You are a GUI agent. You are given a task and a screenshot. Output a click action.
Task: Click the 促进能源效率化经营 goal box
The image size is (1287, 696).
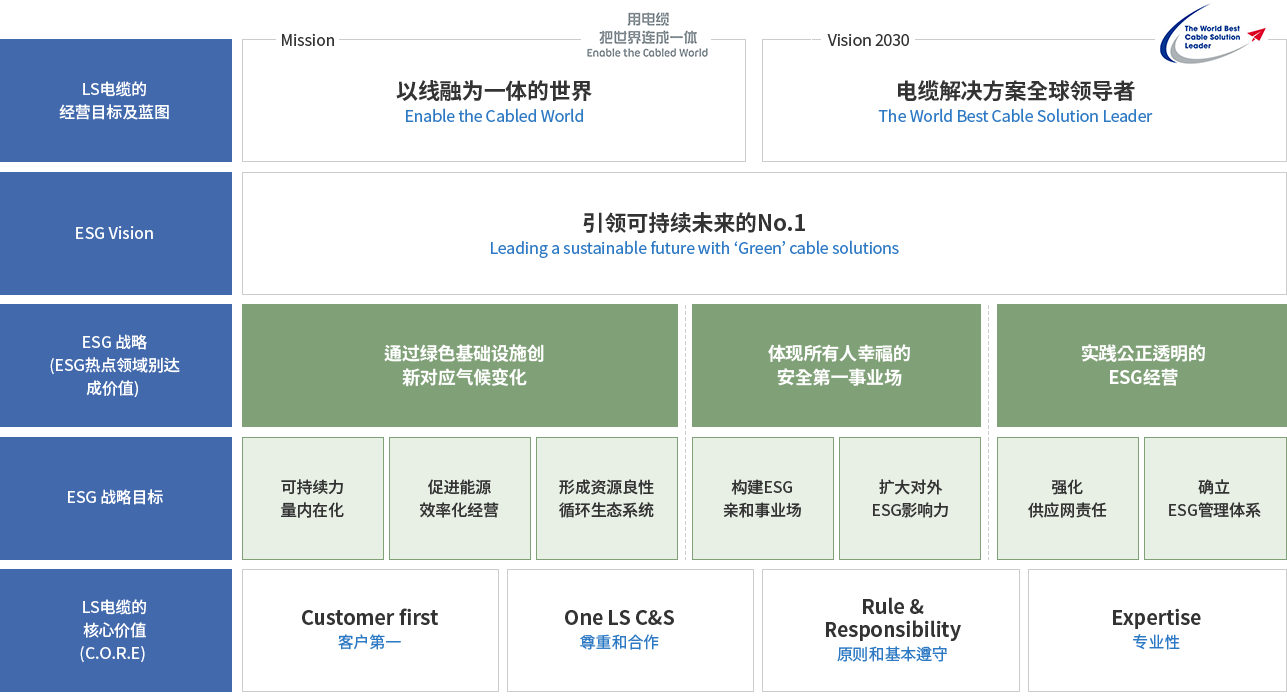[459, 498]
